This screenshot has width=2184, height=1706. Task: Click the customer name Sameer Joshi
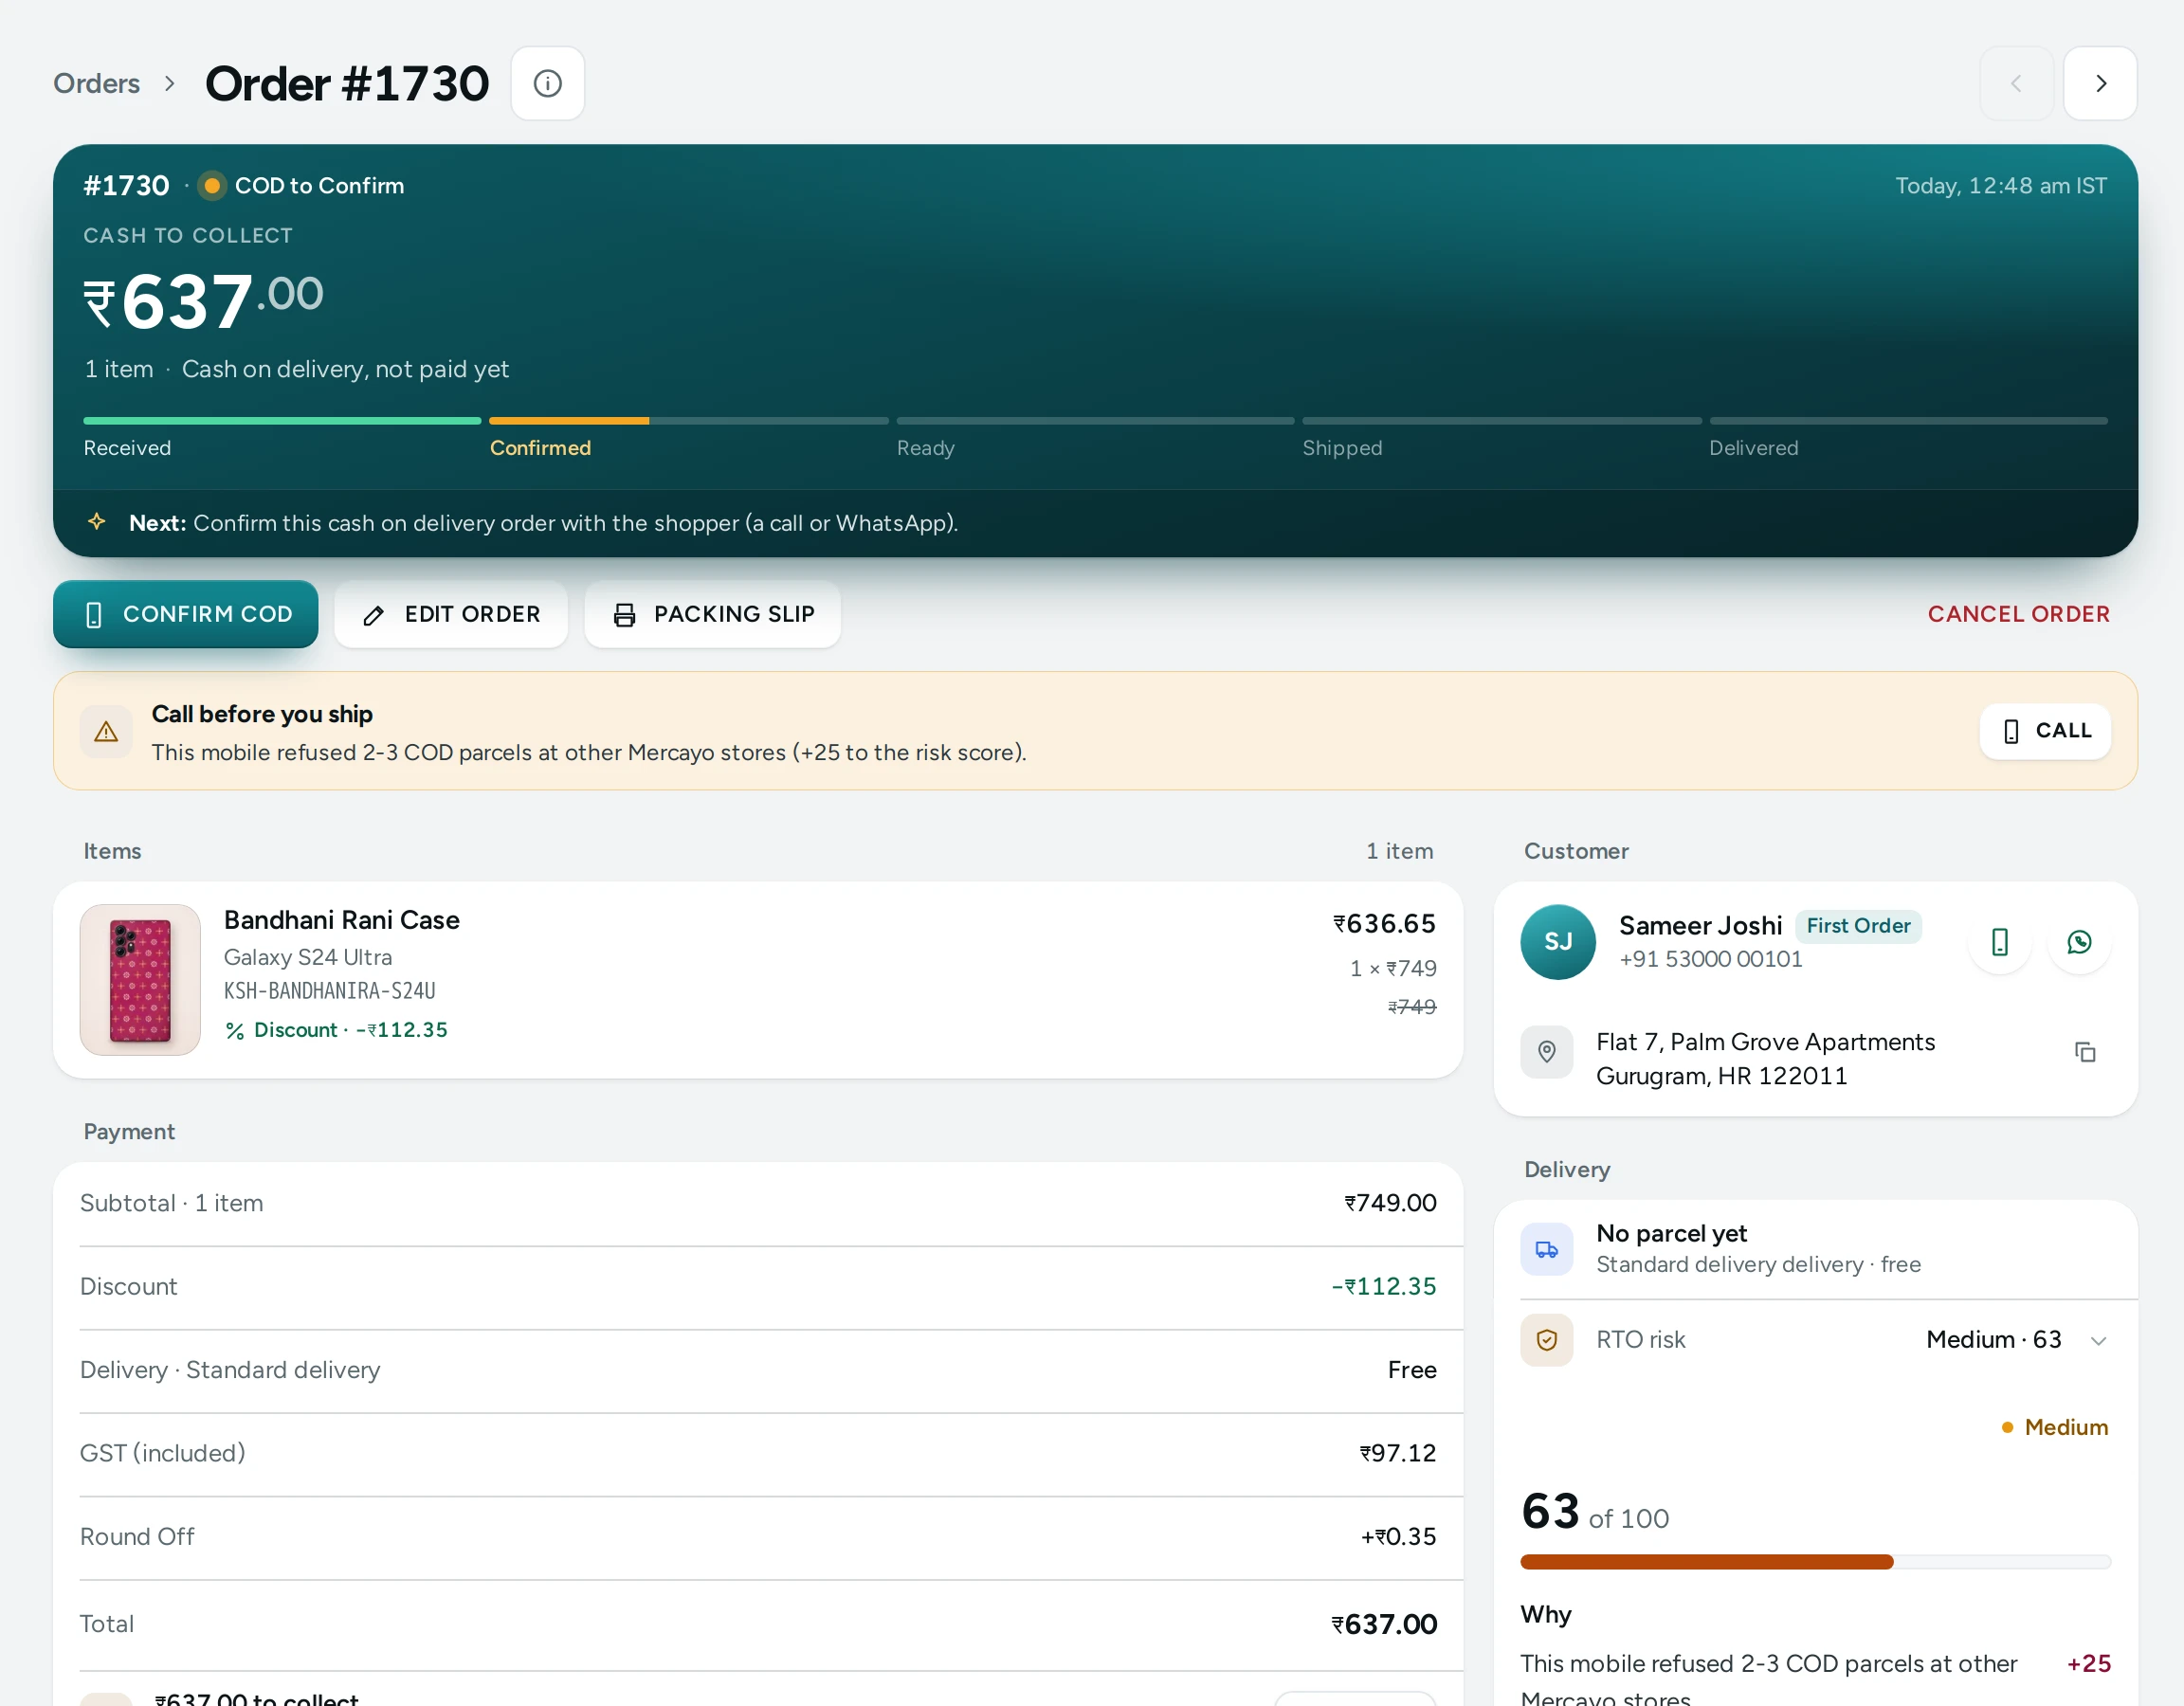(1700, 926)
